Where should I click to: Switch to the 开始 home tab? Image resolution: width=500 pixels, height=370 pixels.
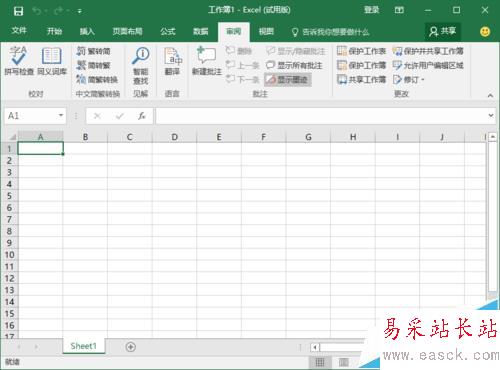click(54, 31)
